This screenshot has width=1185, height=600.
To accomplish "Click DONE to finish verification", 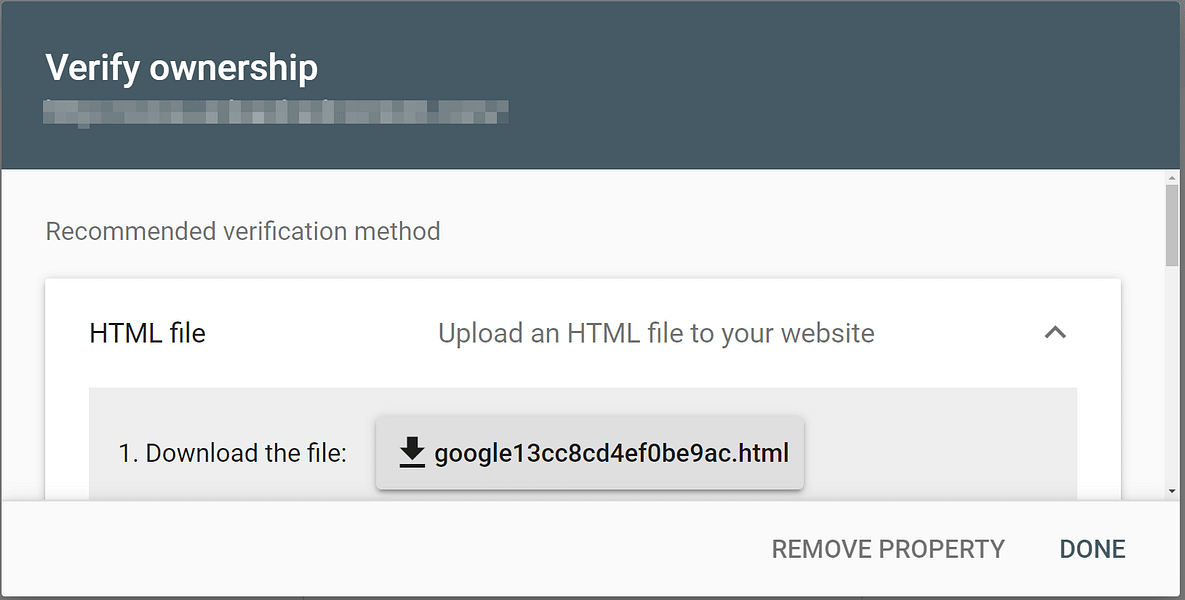I will pos(1091,549).
